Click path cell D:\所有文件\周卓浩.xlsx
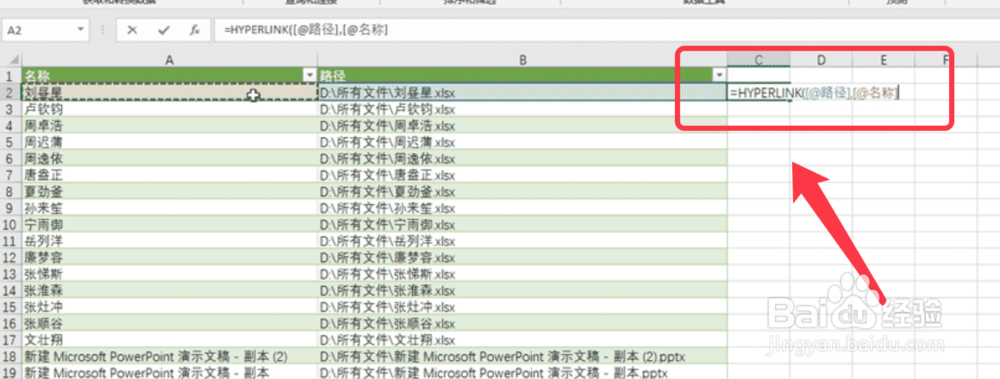 tap(522, 125)
